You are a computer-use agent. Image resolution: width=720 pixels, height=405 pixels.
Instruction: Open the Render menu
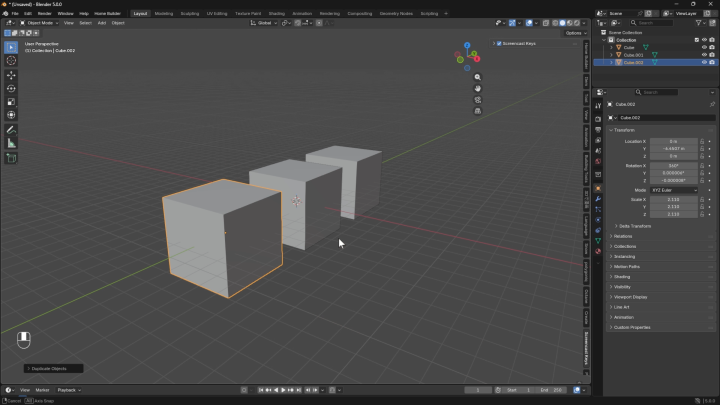point(45,14)
